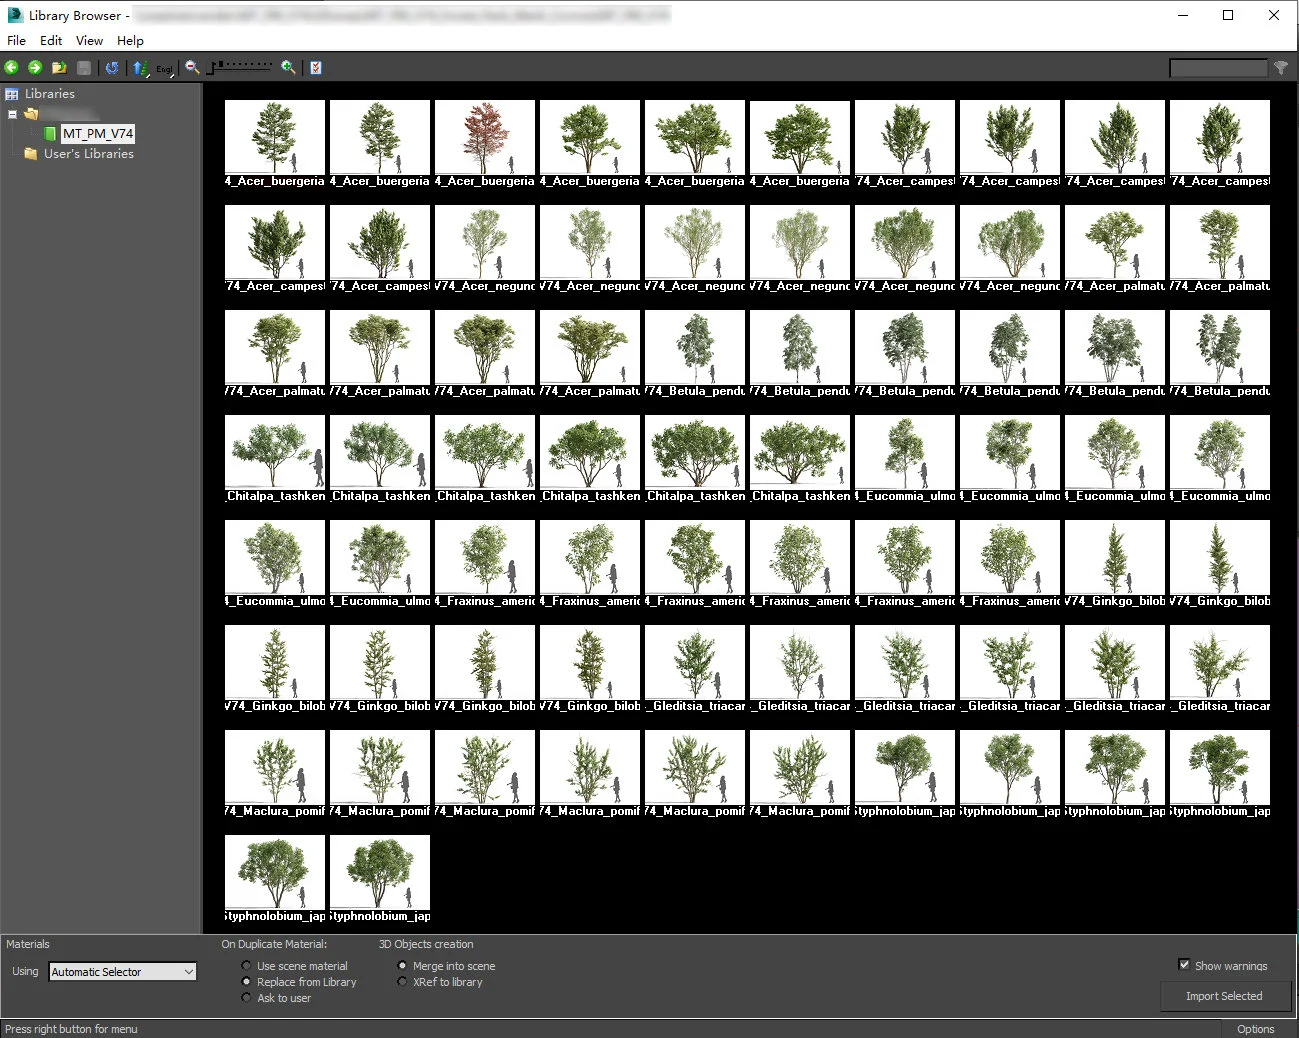Uncheck the 'Show warnings' checkbox
Viewport: 1299px width, 1038px height.
pos(1184,964)
